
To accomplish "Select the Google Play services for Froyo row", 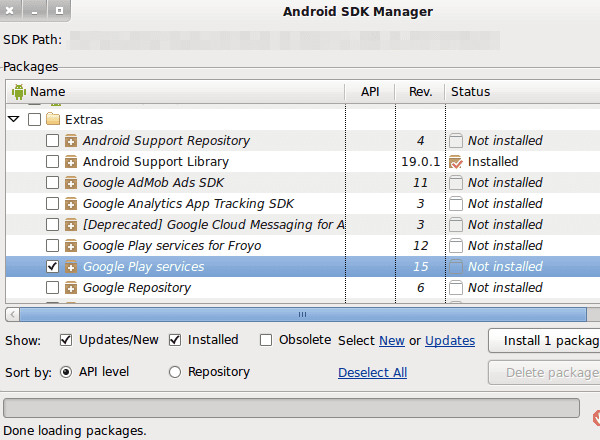I will (x=303, y=246).
